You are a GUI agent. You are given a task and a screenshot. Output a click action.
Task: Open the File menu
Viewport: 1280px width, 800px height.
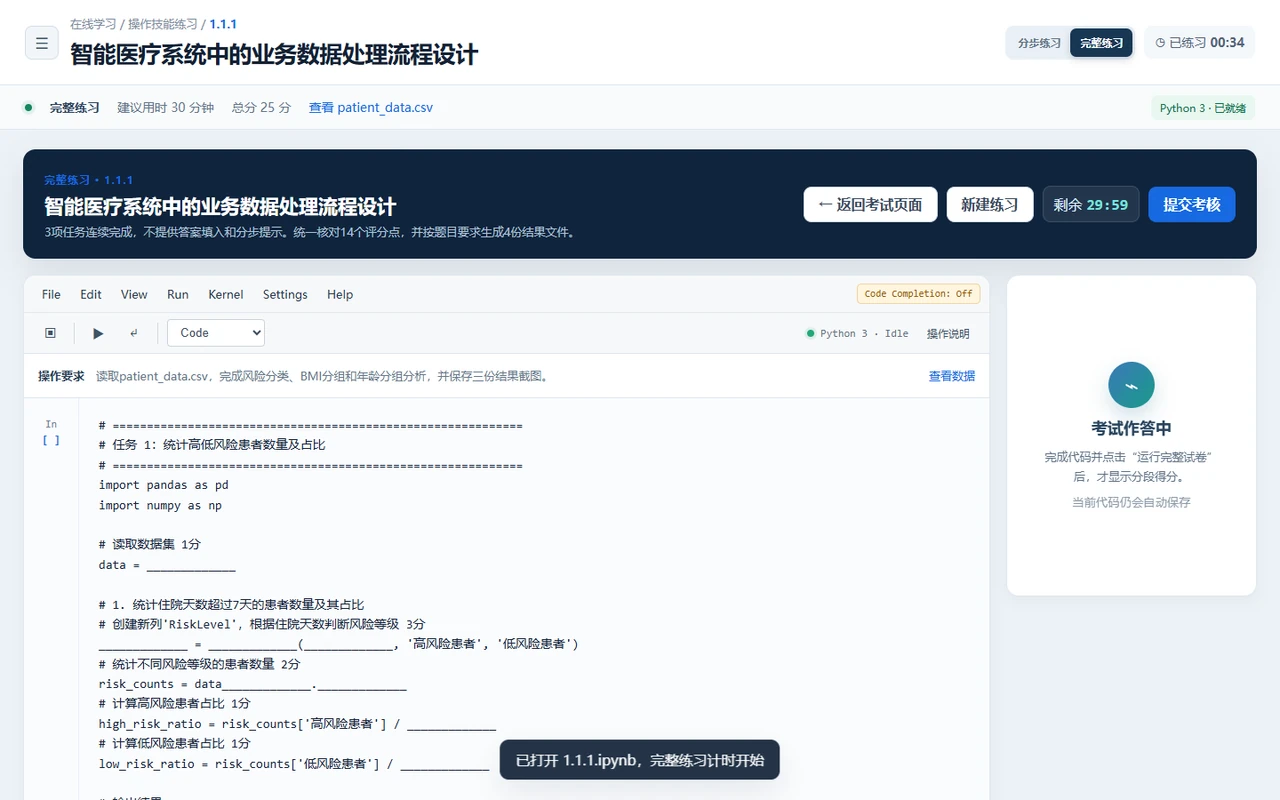(x=51, y=294)
